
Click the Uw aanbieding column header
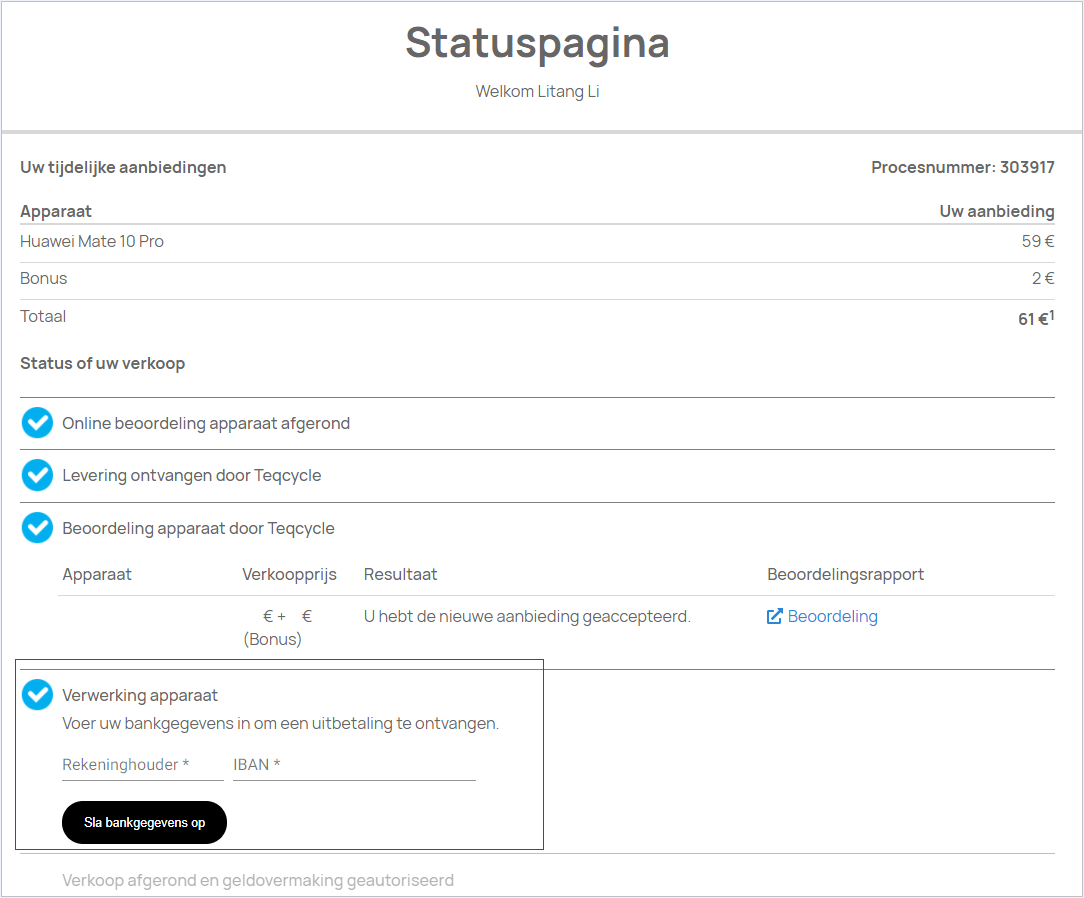[997, 212]
